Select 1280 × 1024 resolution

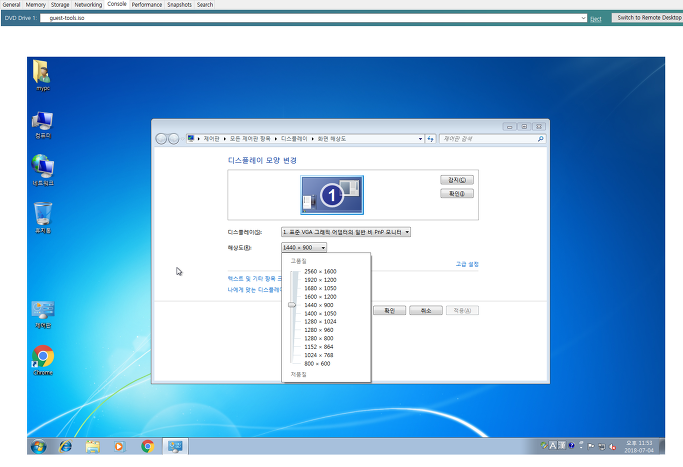click(320, 321)
